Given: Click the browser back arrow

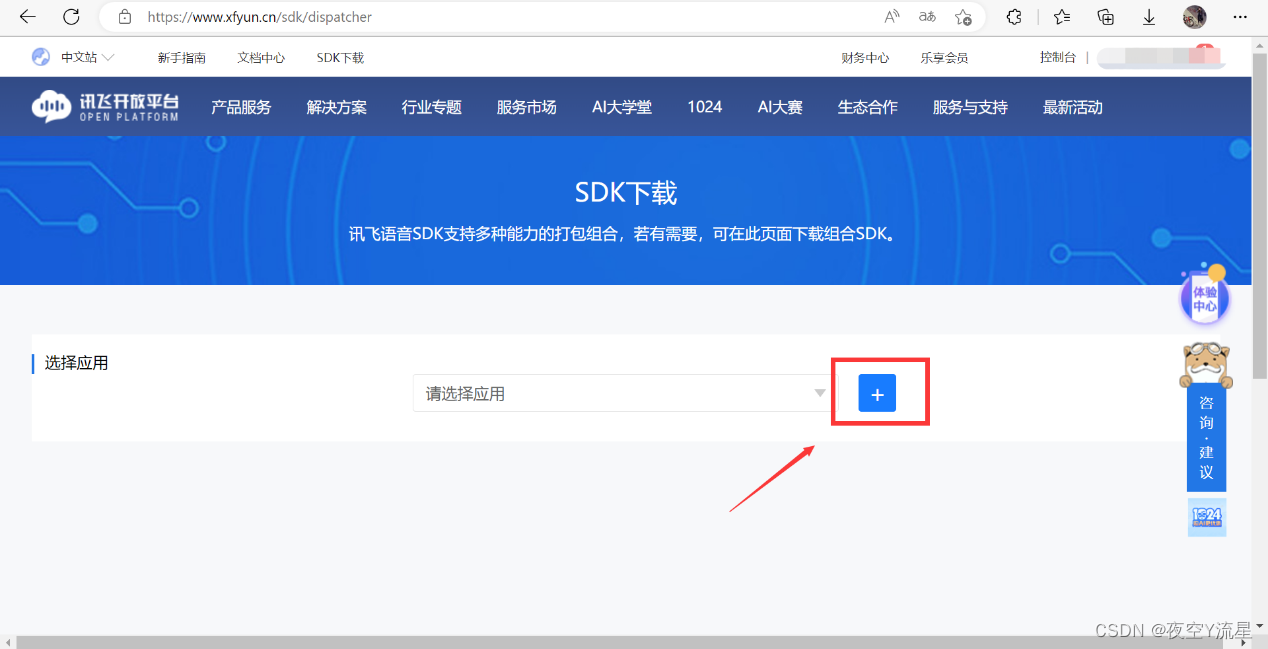Looking at the screenshot, I should 28,17.
